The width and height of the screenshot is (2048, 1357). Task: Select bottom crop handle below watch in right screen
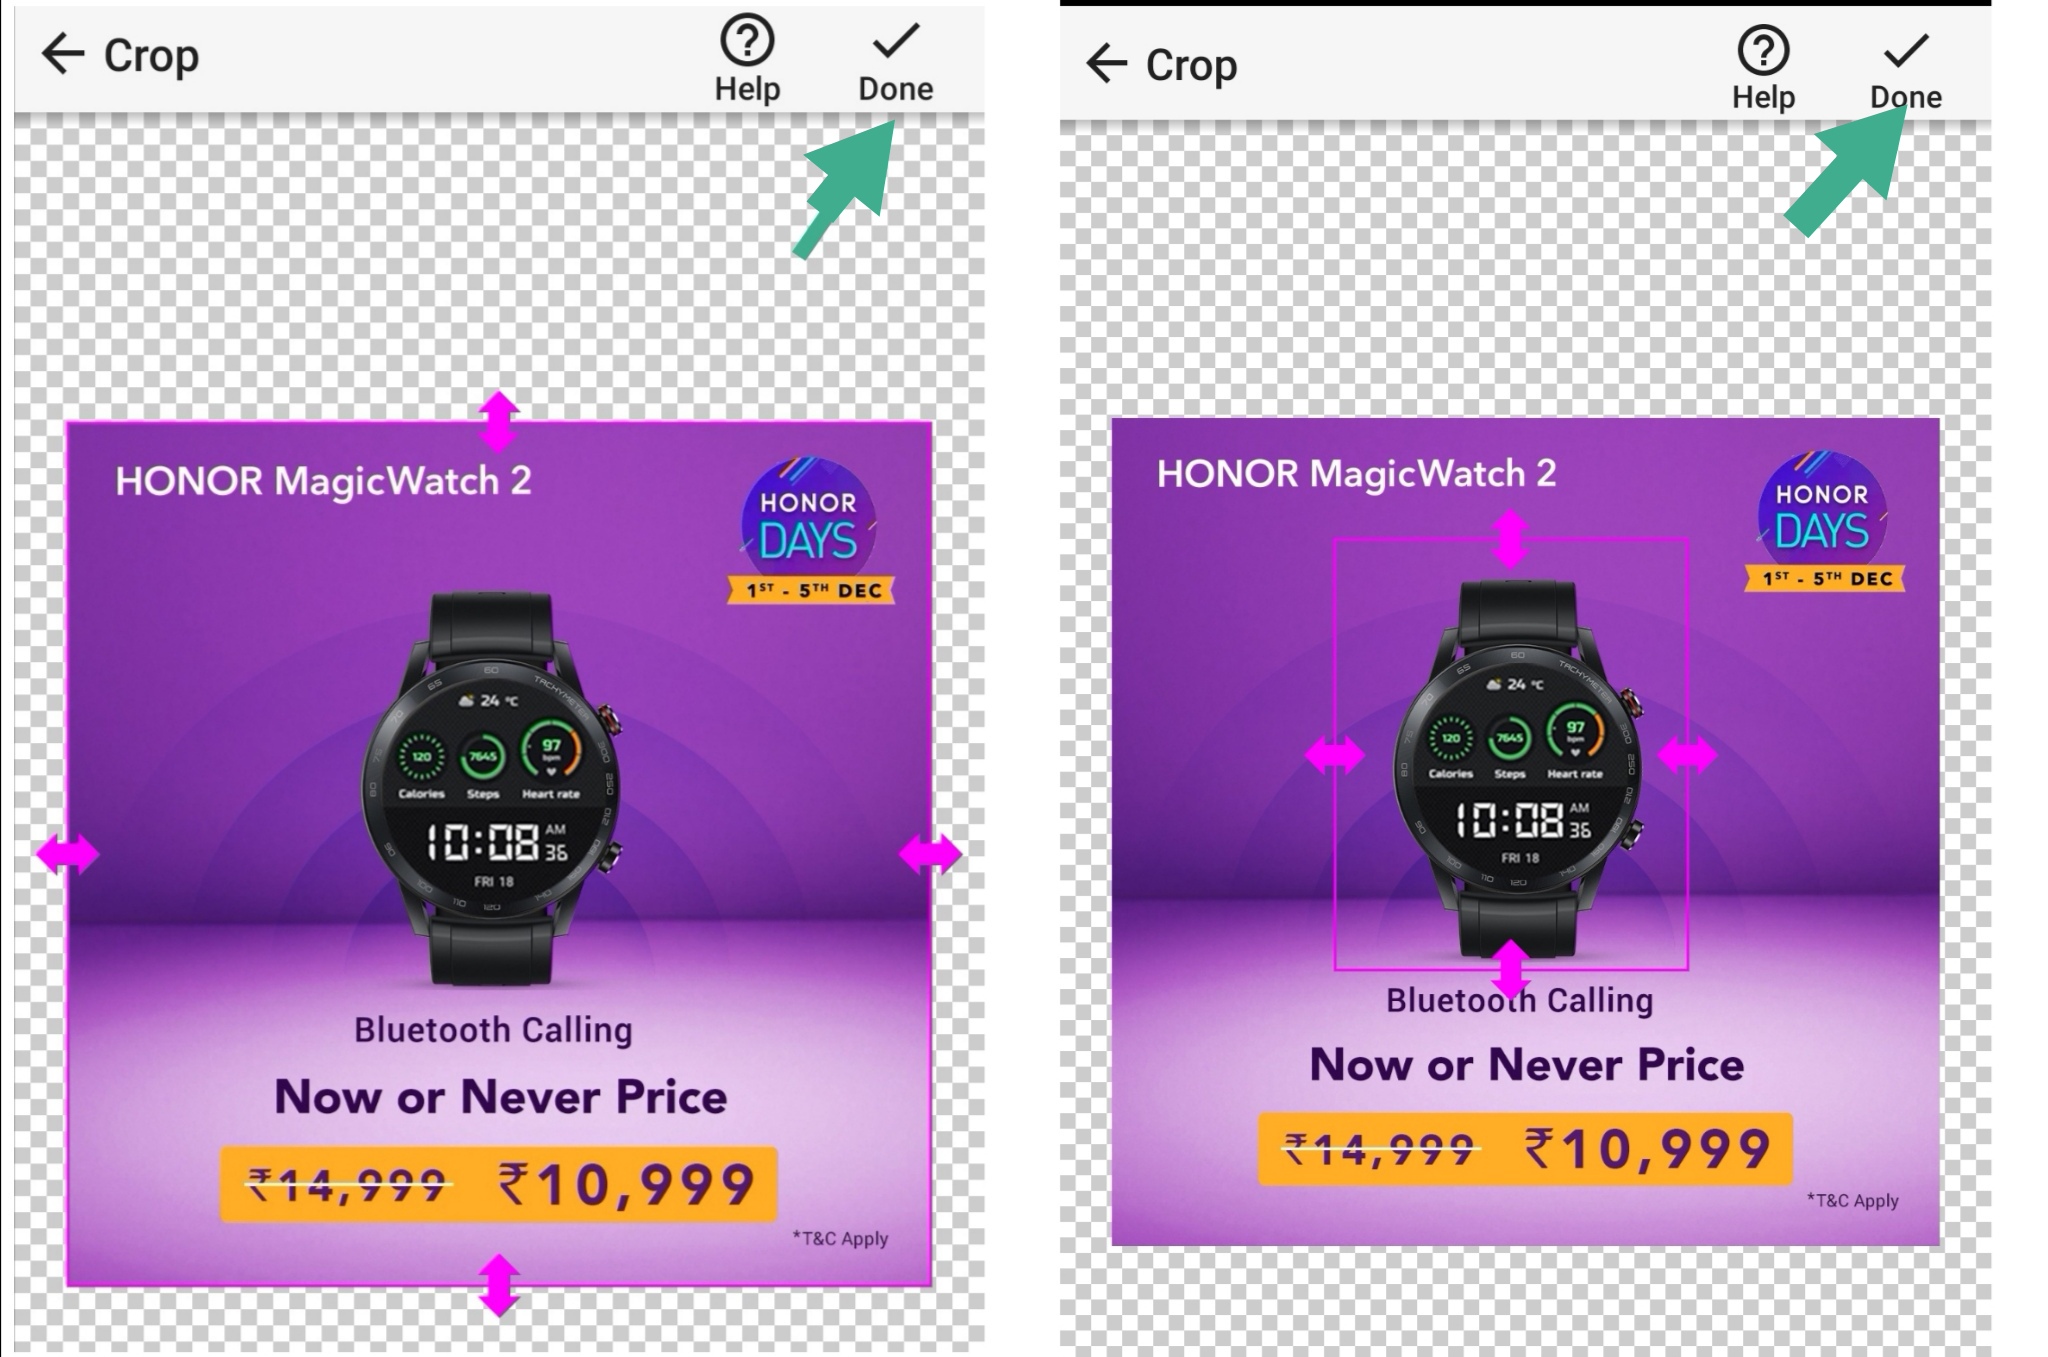[1511, 969]
